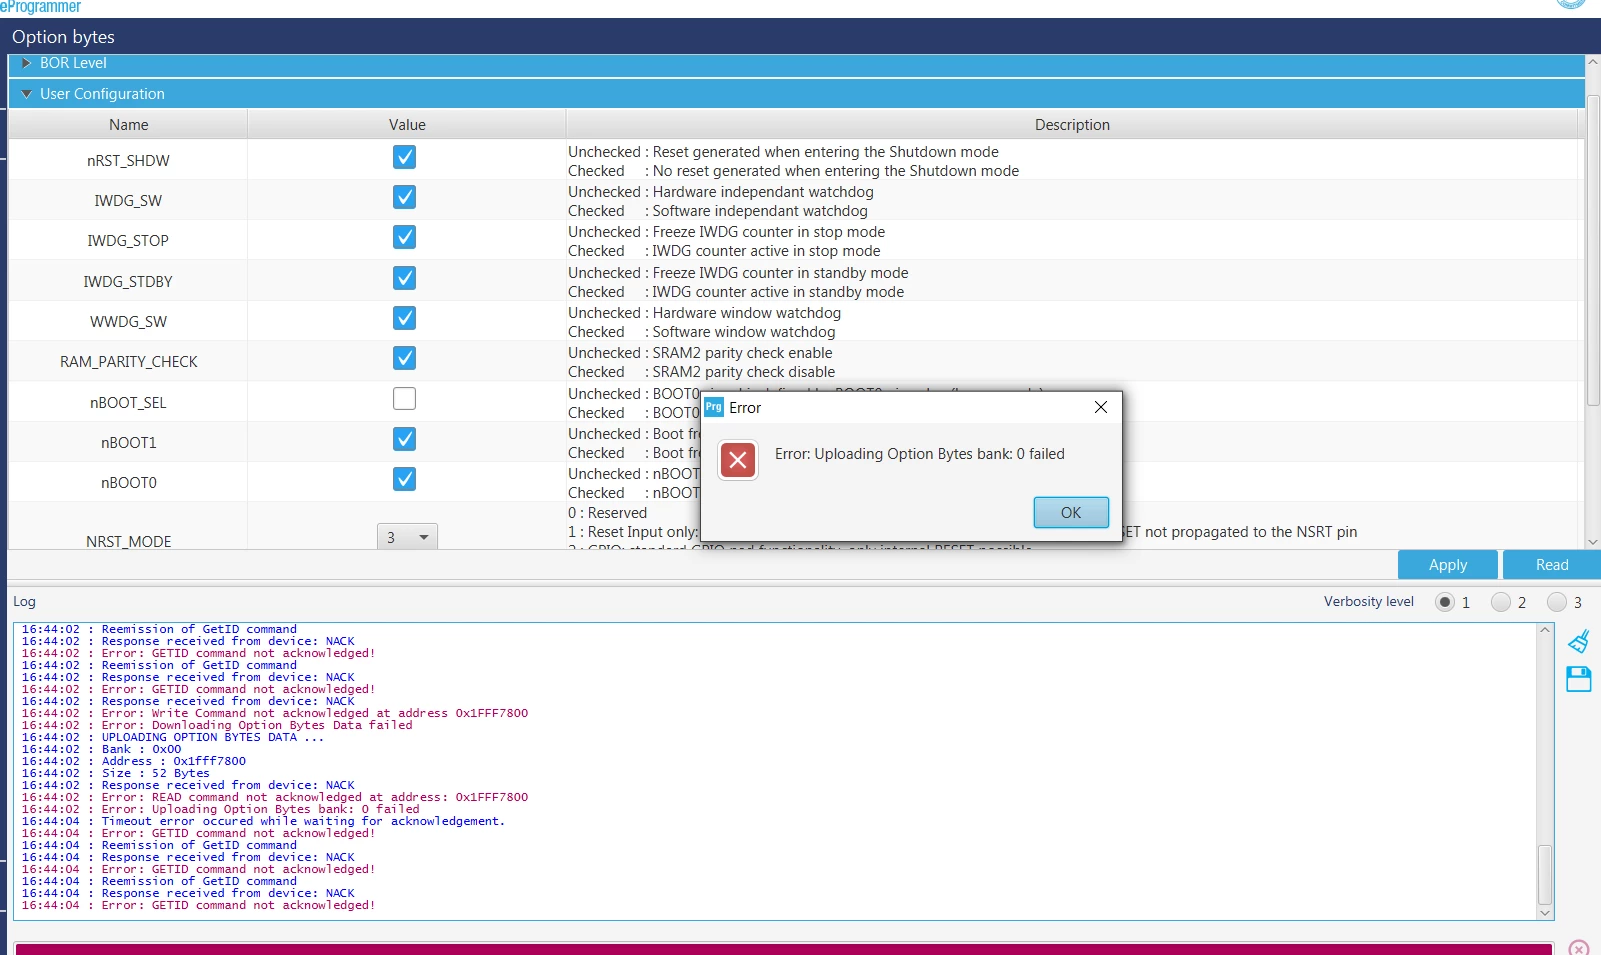
Task: Click the IWDG_STDBY name cell
Action: pyautogui.click(x=128, y=281)
